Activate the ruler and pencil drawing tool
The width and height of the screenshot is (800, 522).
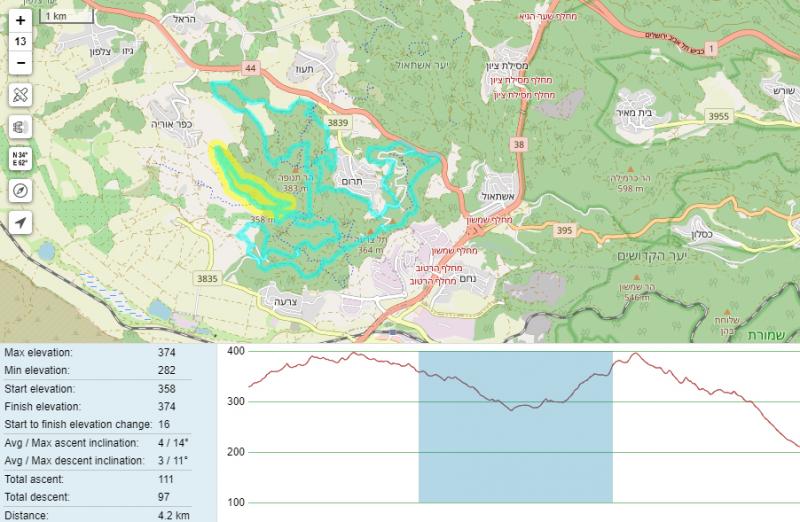point(20,96)
